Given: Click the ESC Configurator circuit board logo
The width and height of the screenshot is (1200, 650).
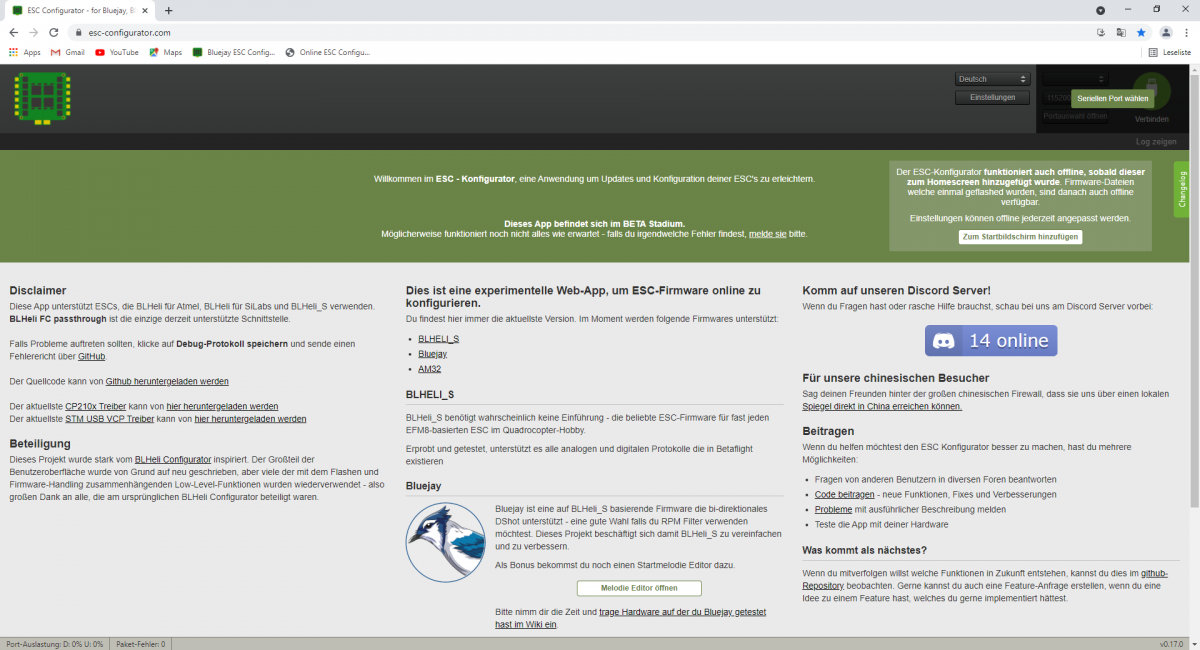Looking at the screenshot, I should tap(42, 98).
